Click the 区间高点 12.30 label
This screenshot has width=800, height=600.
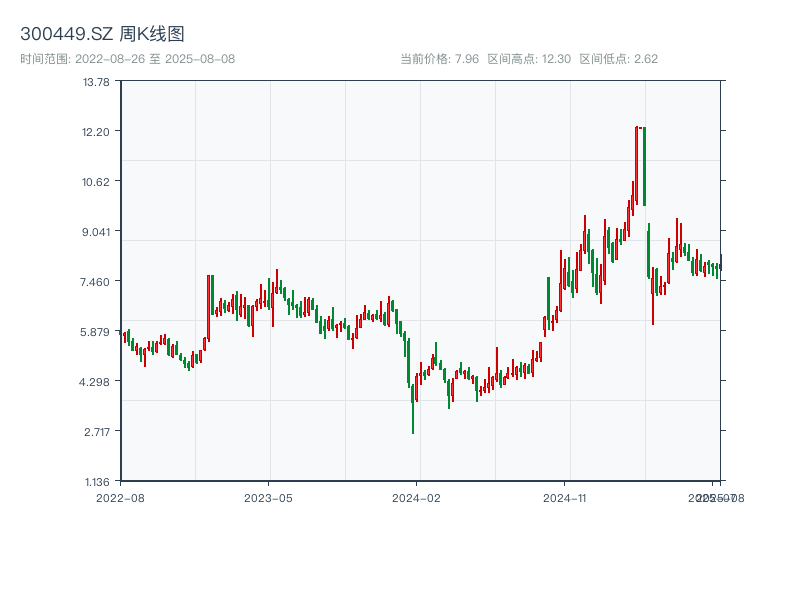[528, 59]
